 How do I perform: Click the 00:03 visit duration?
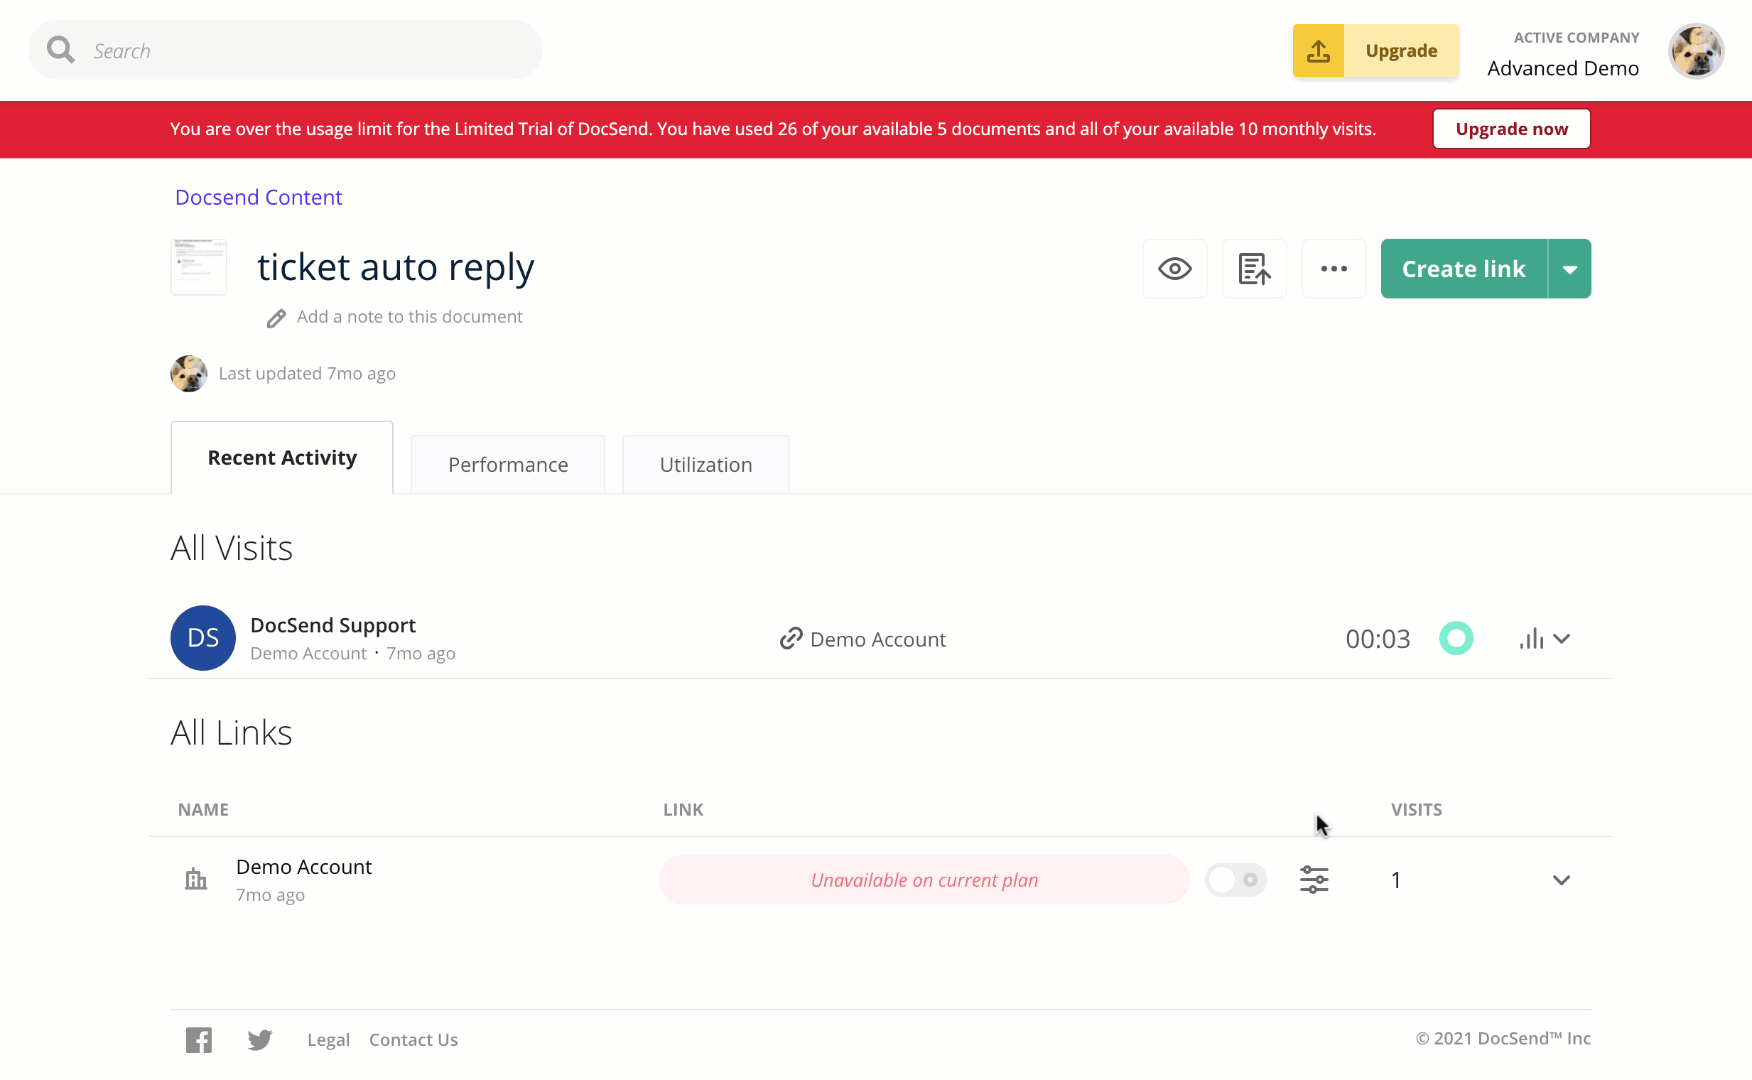(x=1378, y=639)
